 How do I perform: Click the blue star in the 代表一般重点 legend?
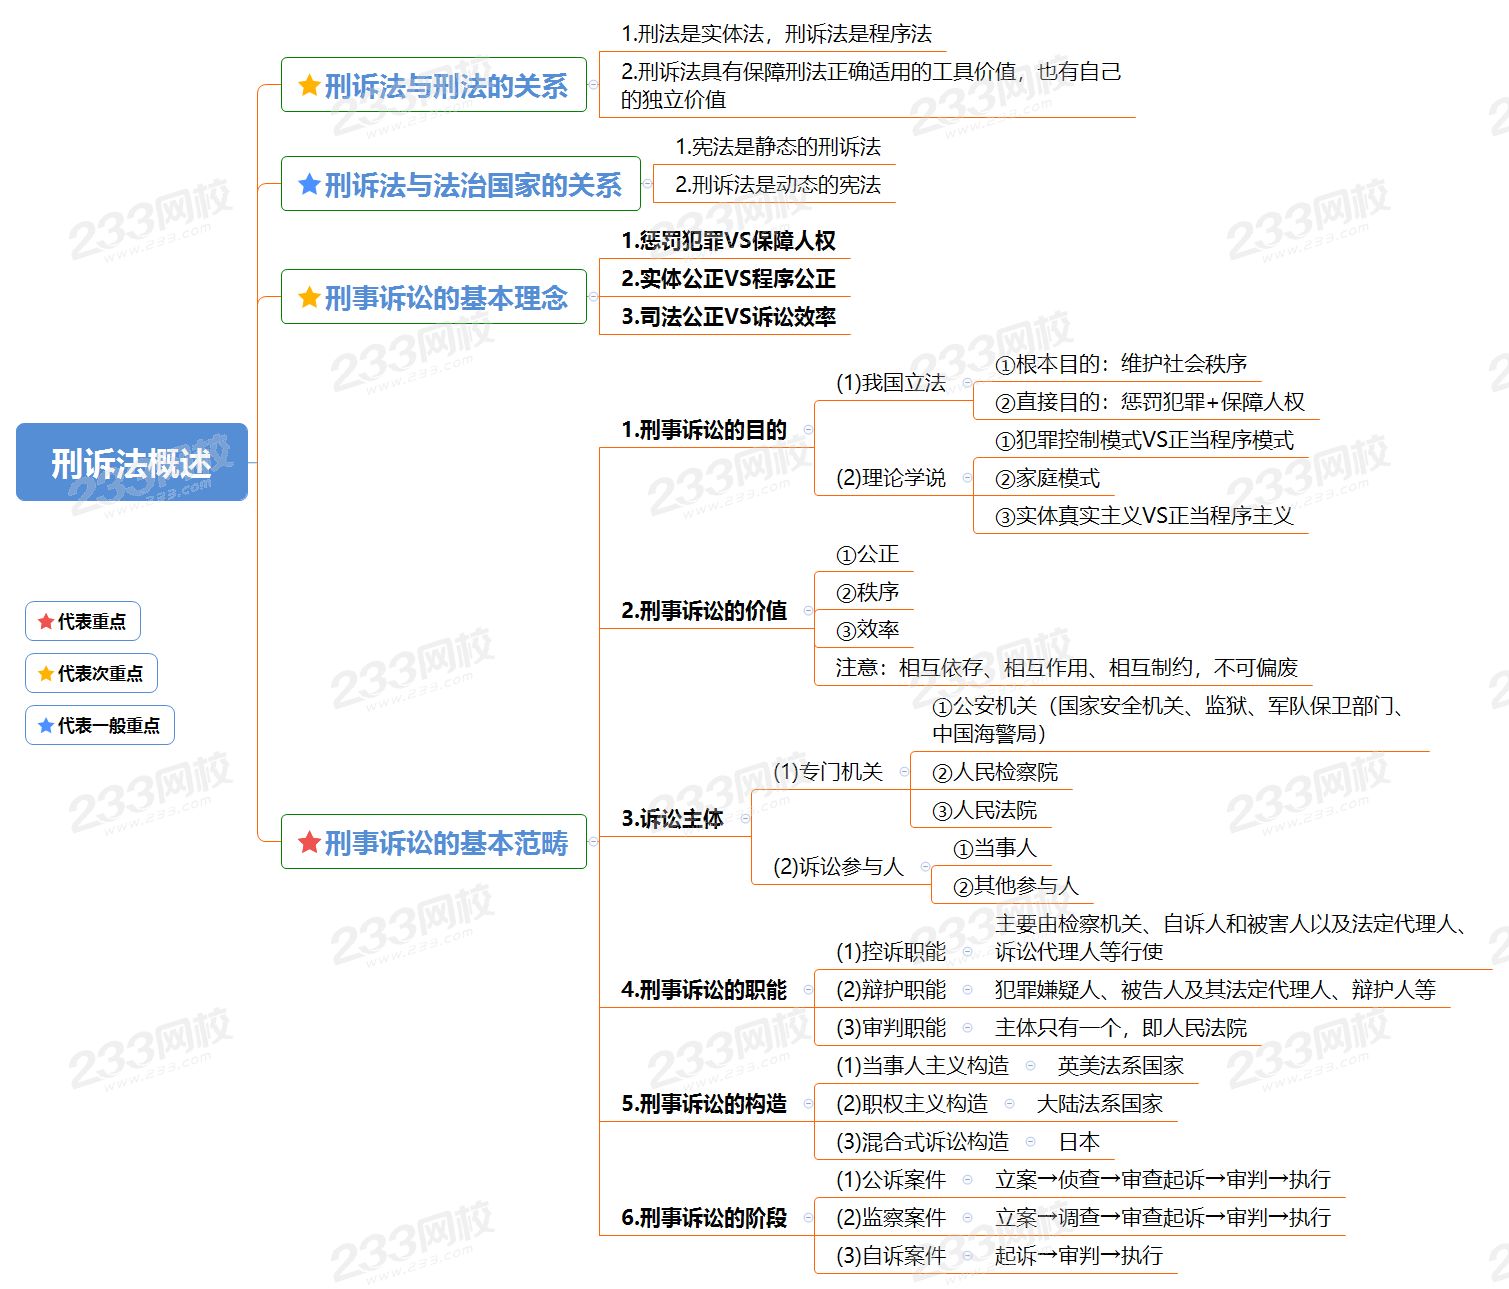(x=45, y=726)
